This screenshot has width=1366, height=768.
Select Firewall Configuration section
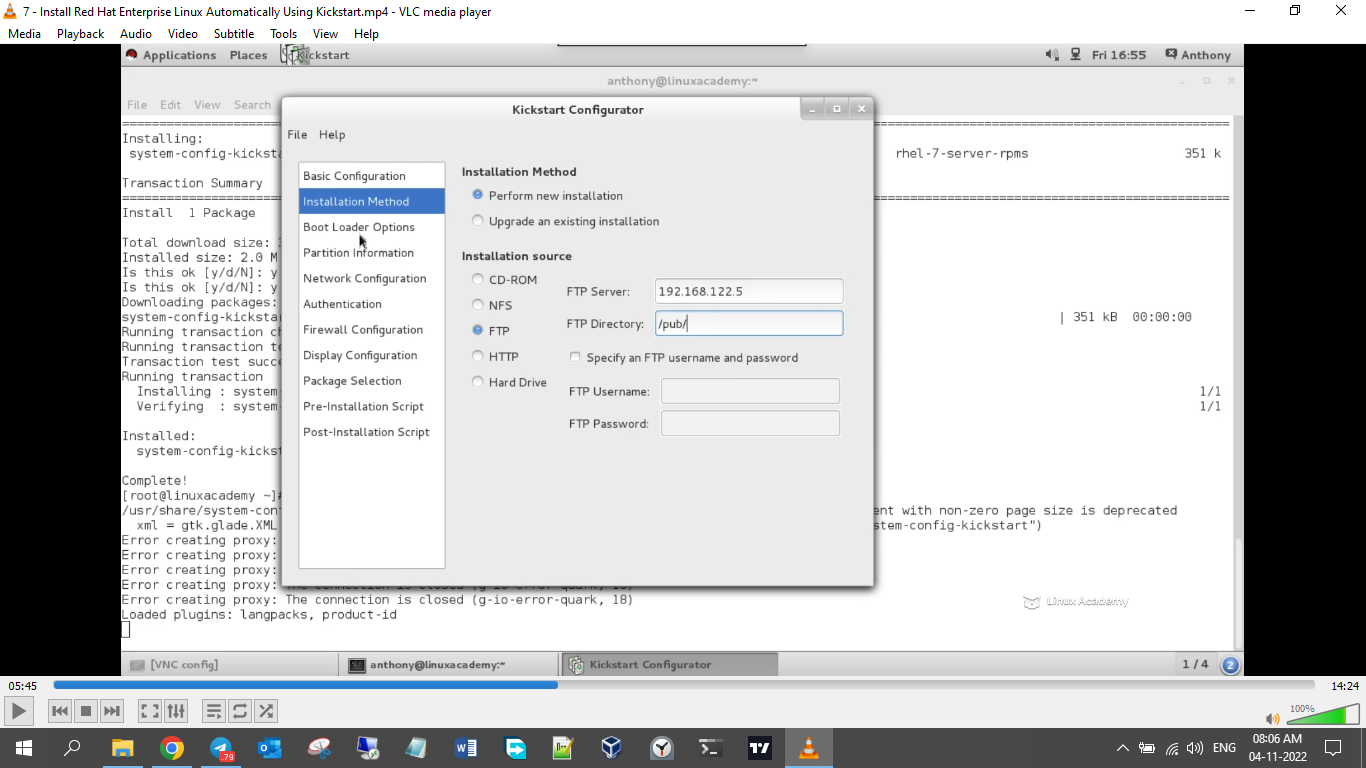[x=371, y=330]
